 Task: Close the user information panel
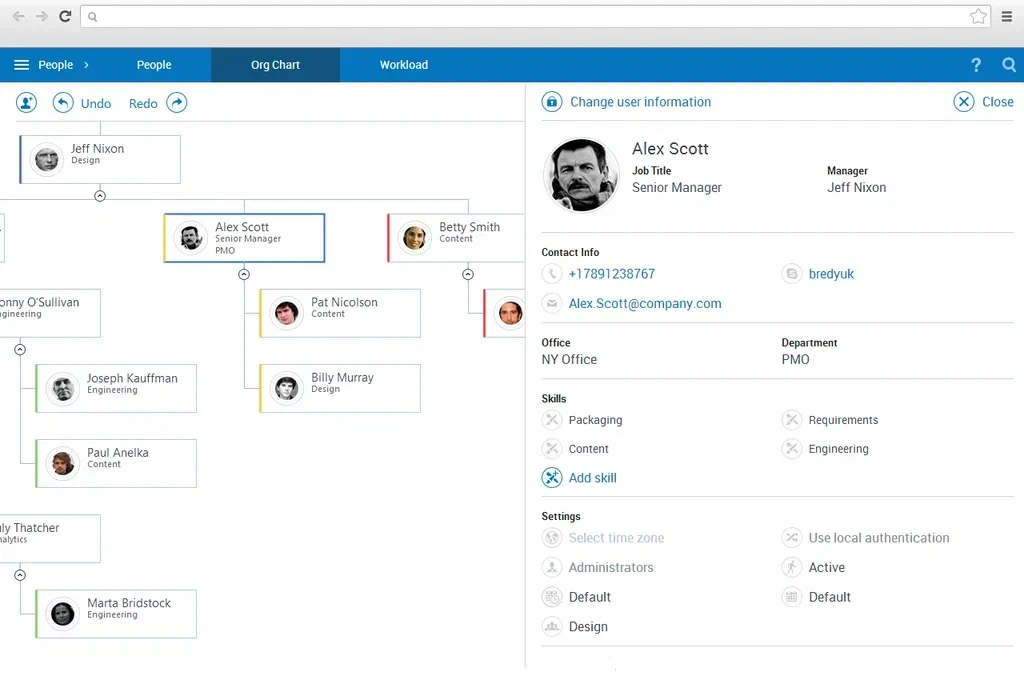point(984,102)
